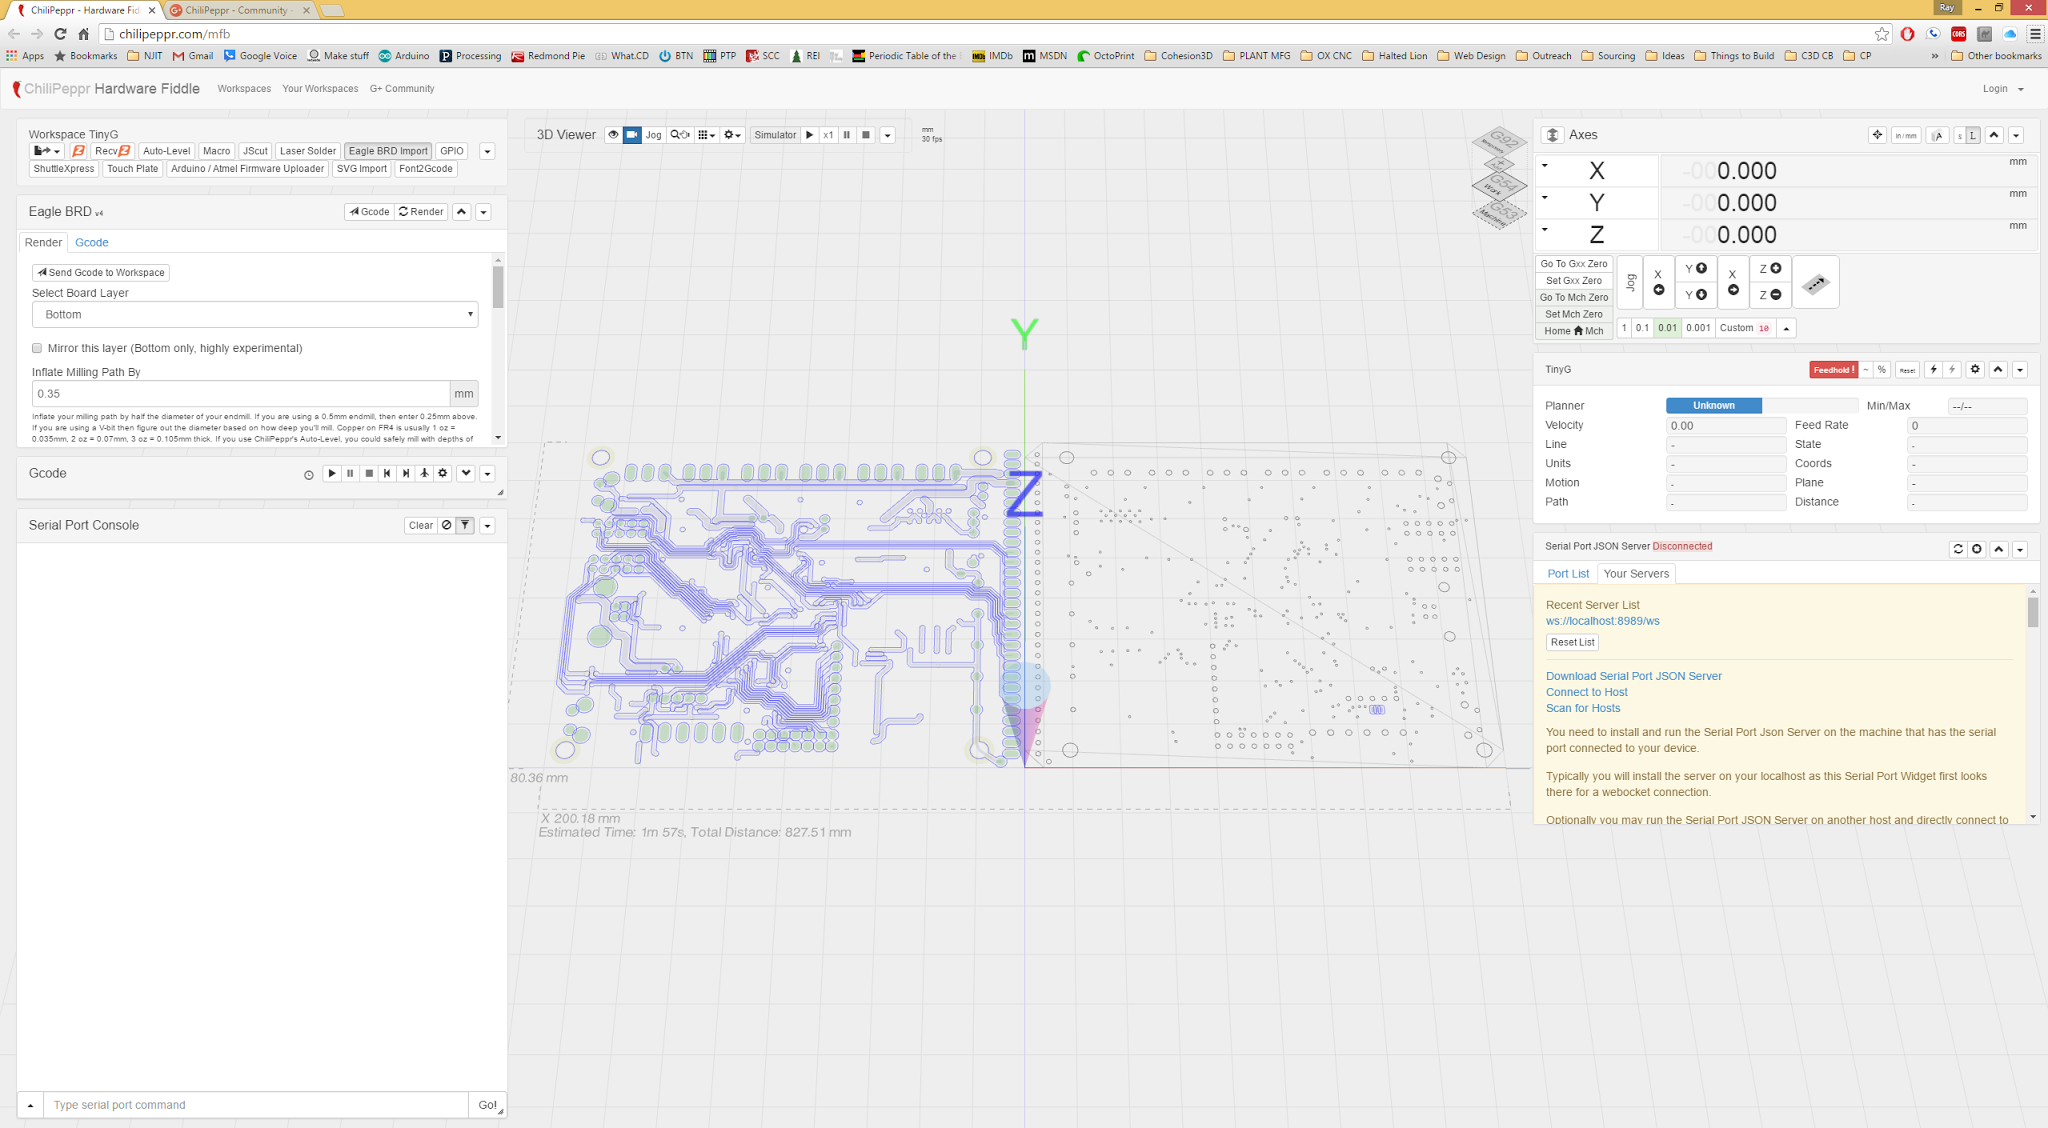The height and width of the screenshot is (1128, 2048).
Task: Click Home Mch button
Action: click(x=1573, y=331)
